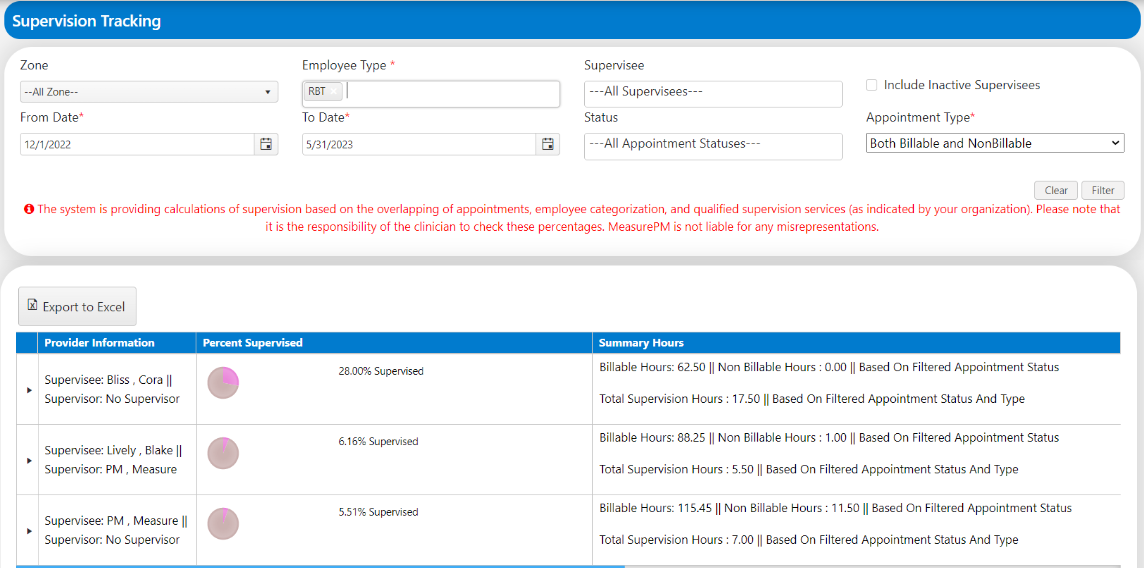Click Total Supervision Hours : 7.00 line

[x=808, y=540]
